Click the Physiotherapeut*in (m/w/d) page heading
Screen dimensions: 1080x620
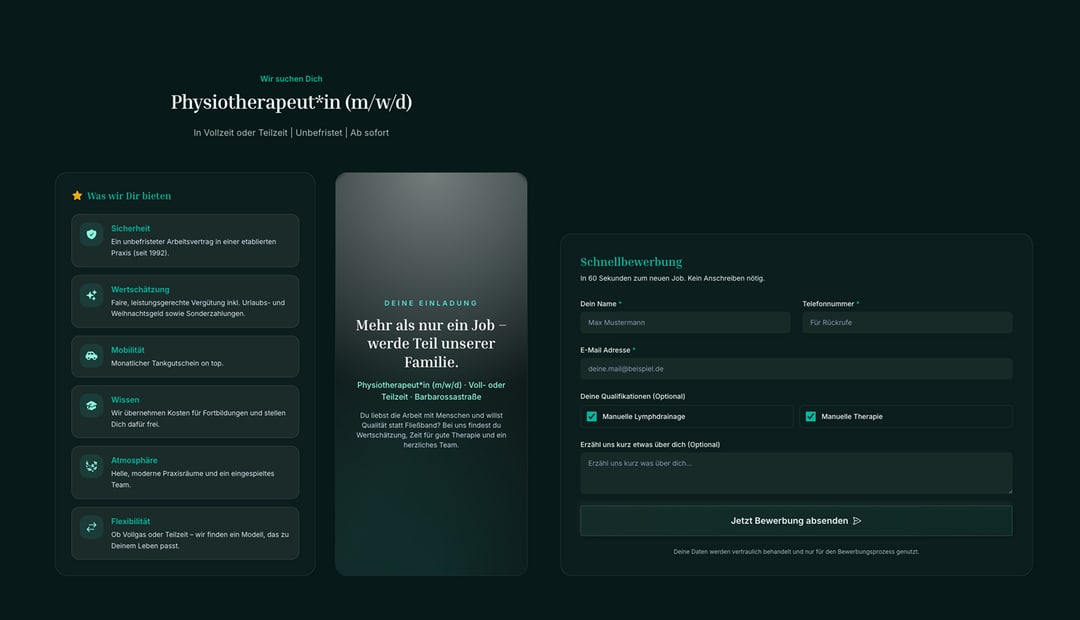[x=291, y=103]
